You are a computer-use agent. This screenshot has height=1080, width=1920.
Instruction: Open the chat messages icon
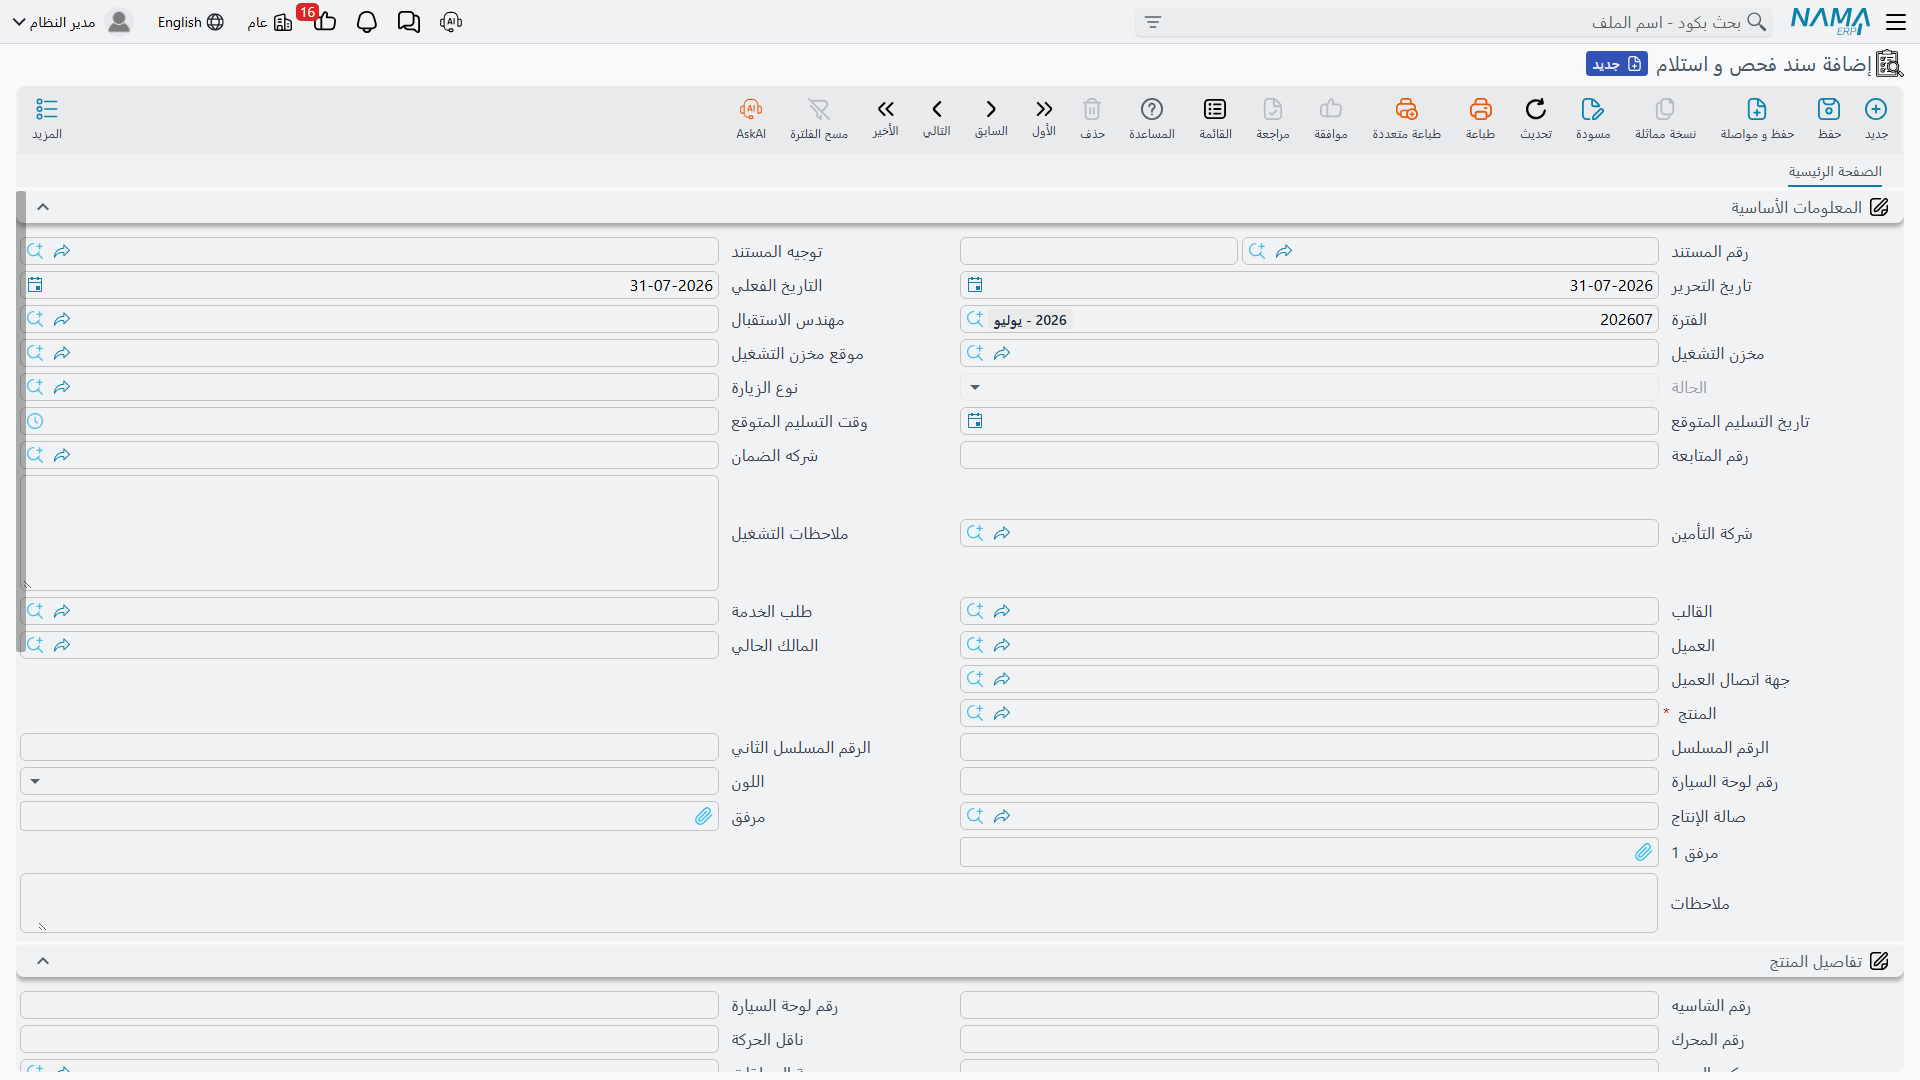pos(409,22)
